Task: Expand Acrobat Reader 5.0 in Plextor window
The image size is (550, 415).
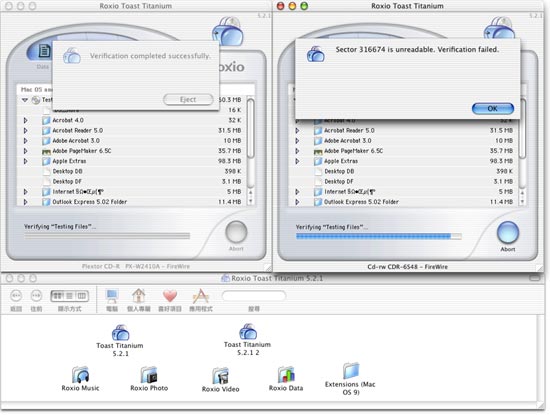Action: (26, 130)
